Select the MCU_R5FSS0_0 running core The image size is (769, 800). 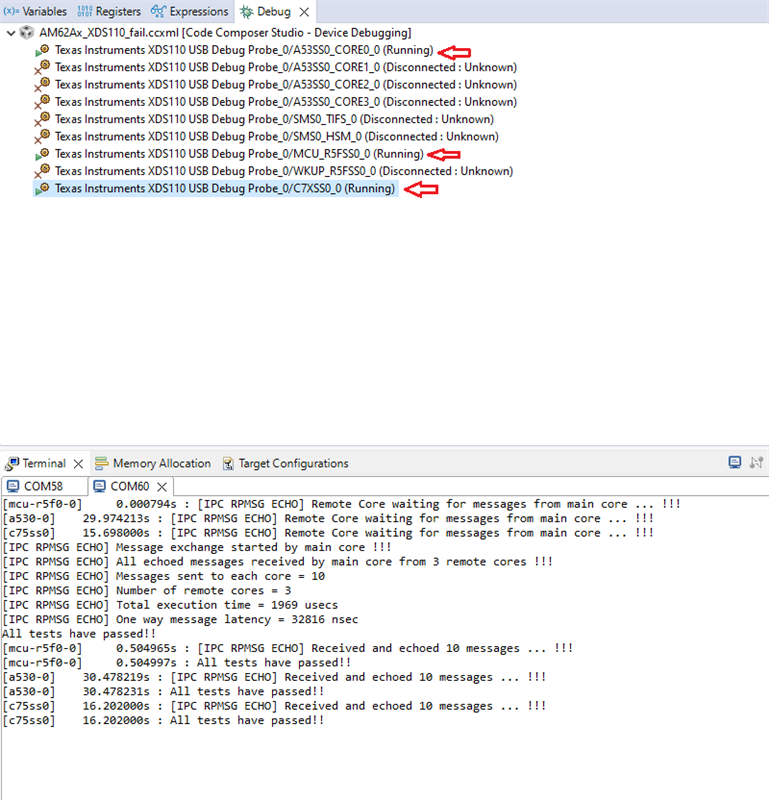239,154
